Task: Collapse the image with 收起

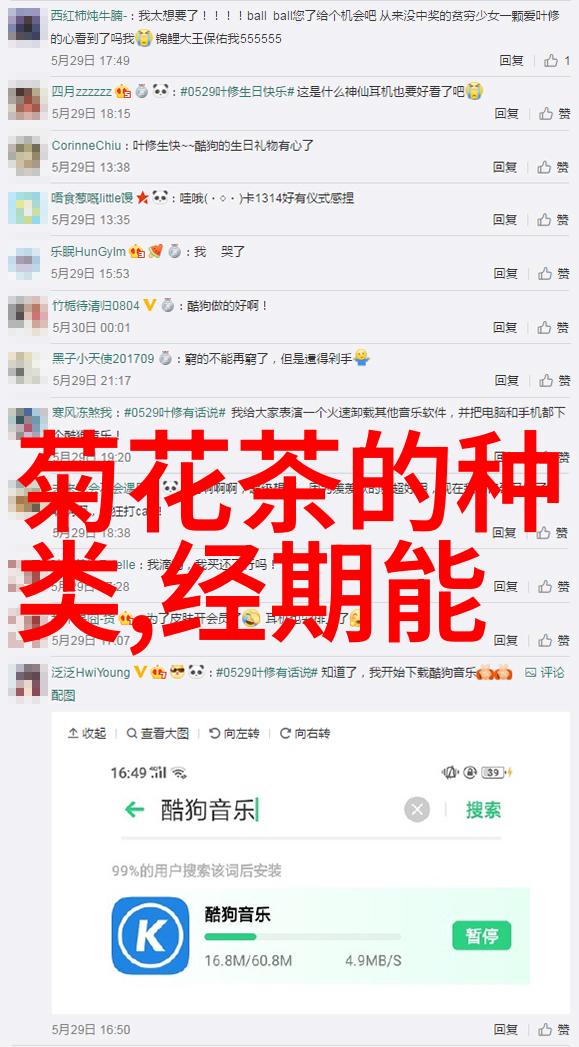Action: (87, 733)
